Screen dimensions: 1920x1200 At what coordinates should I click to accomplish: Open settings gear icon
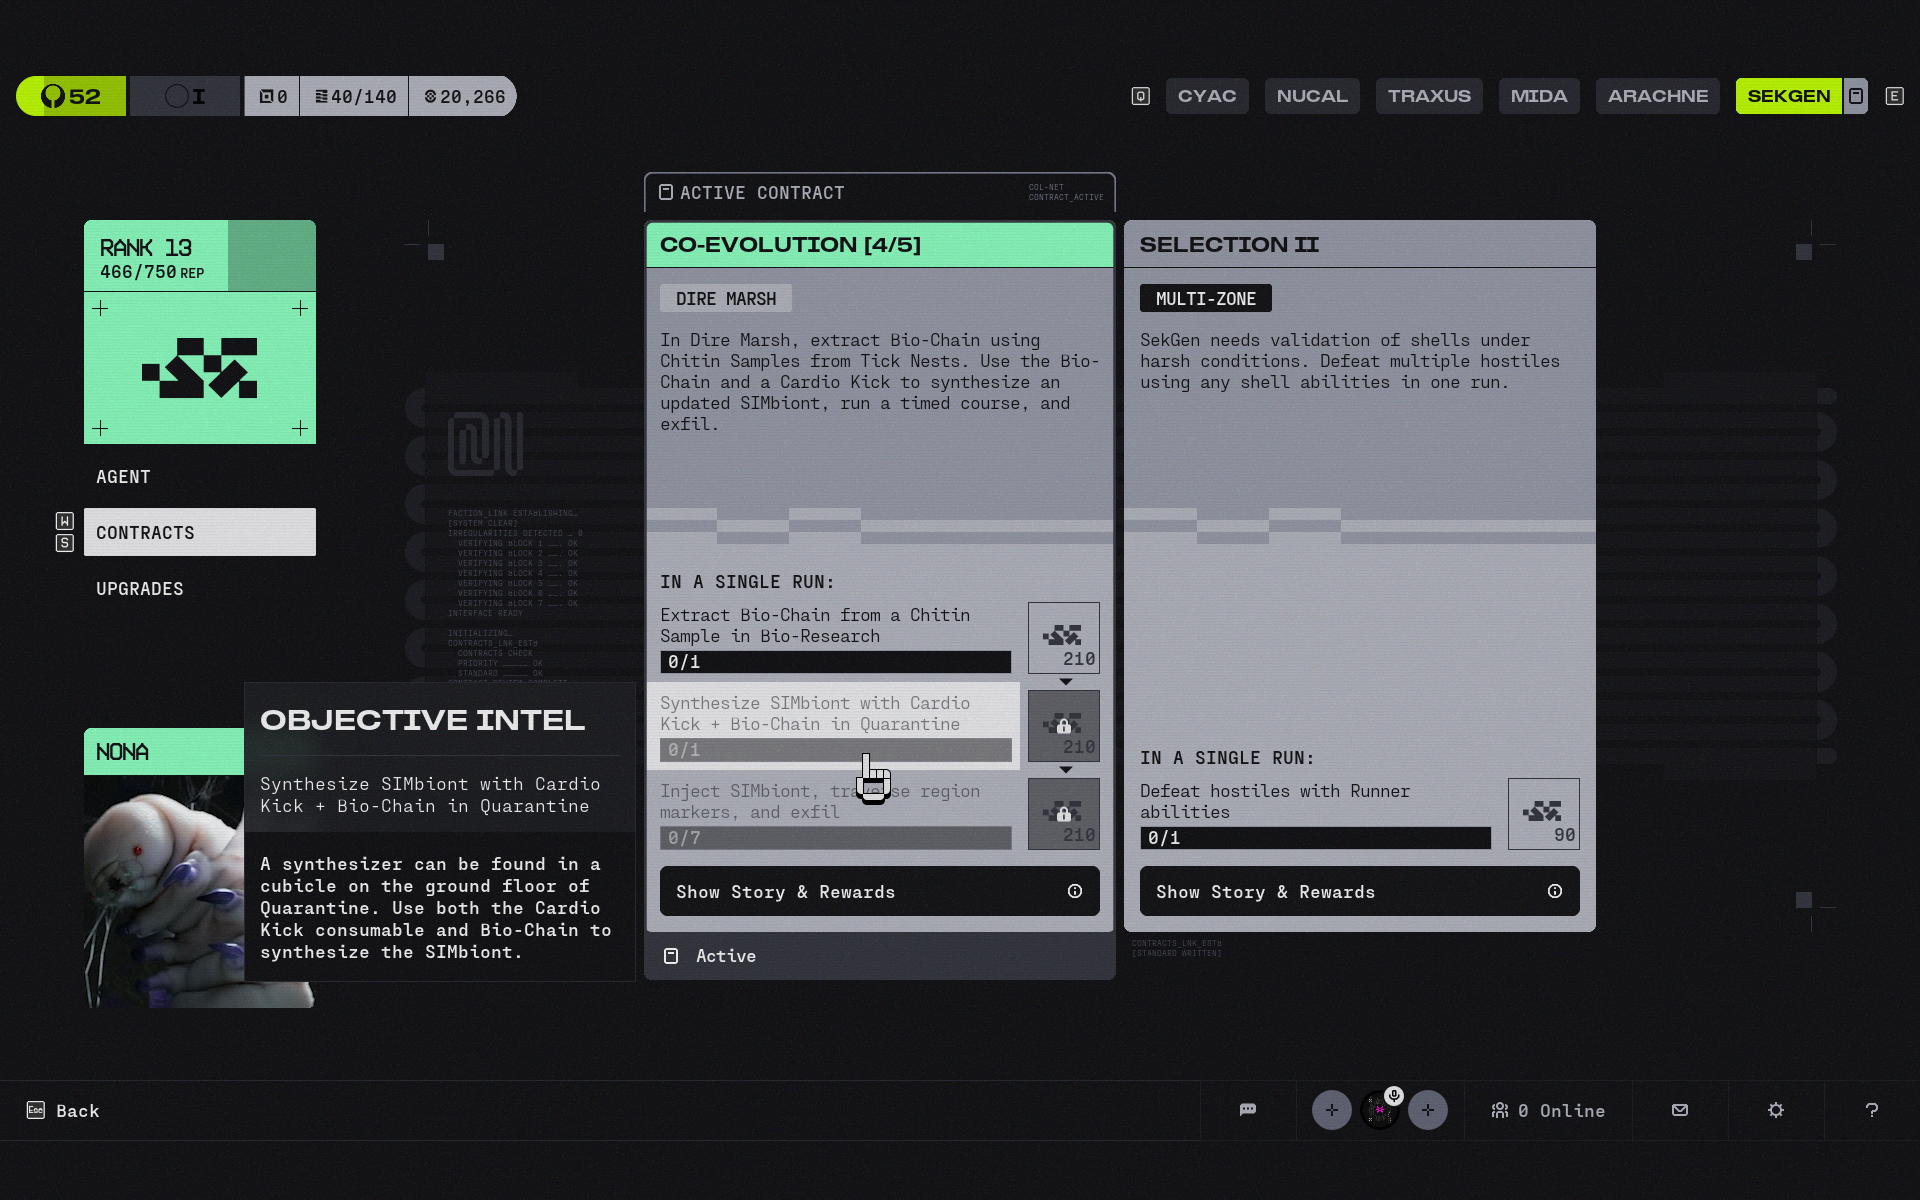(x=1776, y=1110)
